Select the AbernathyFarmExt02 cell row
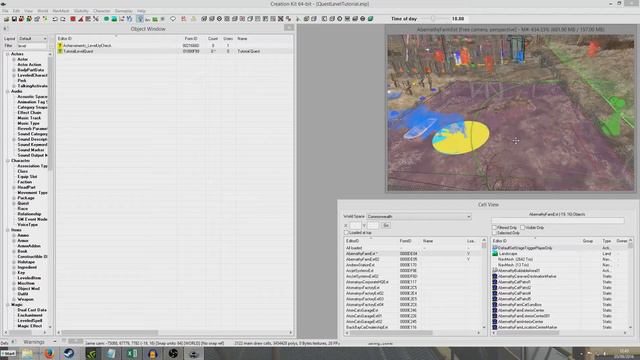 pyautogui.click(x=412, y=259)
